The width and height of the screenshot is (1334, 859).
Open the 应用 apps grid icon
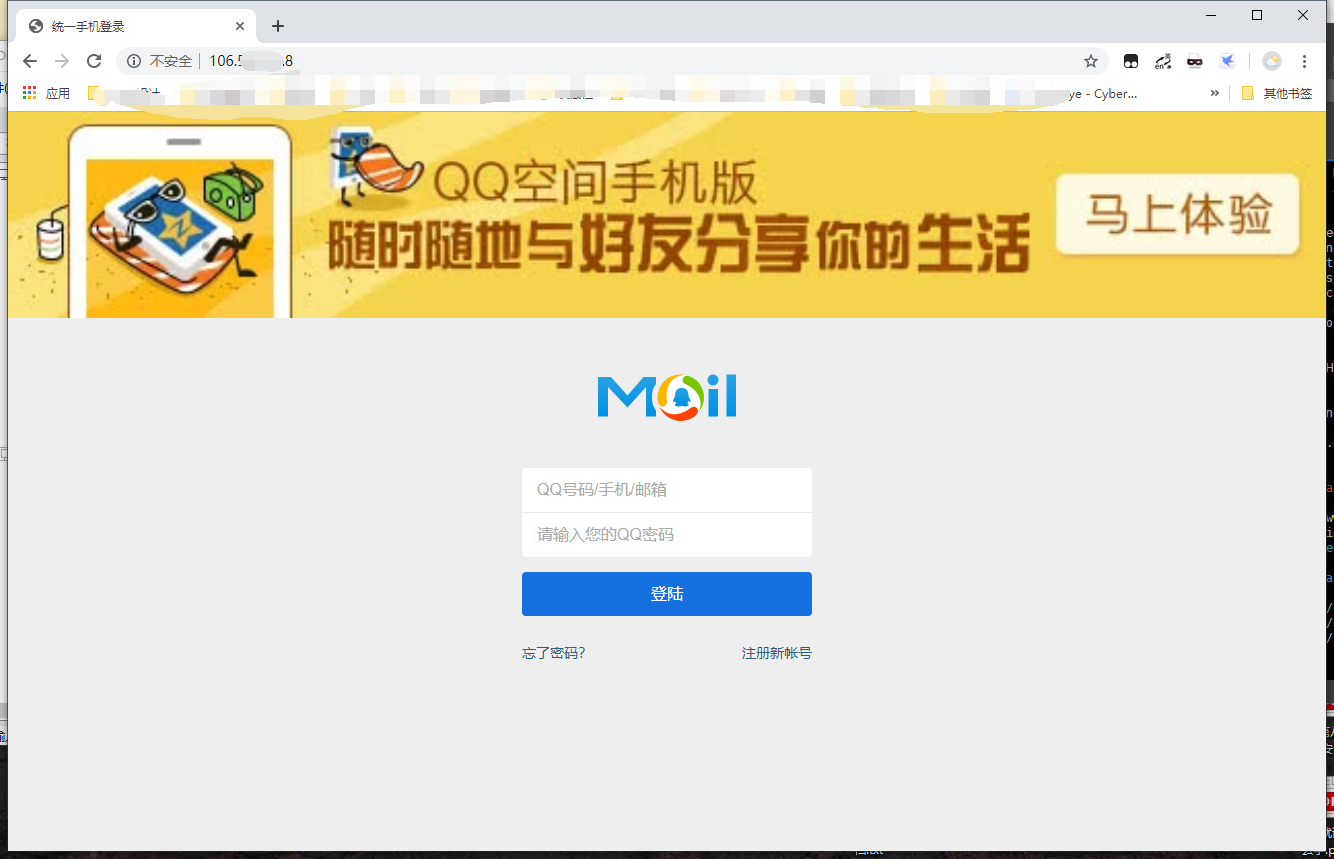[x=30, y=93]
